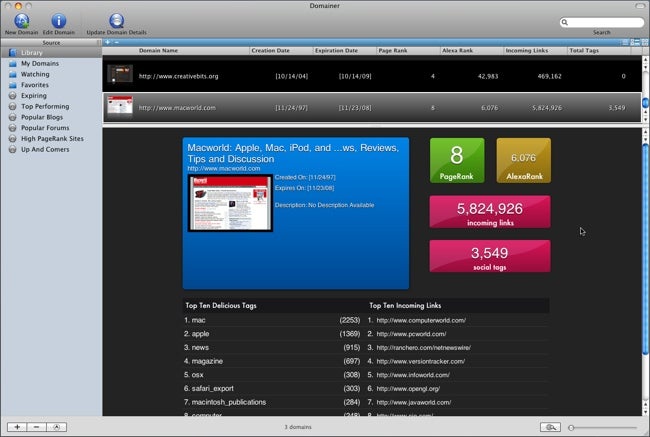Select High PageRank Sites smart list
The height and width of the screenshot is (437, 650).
pos(52,139)
